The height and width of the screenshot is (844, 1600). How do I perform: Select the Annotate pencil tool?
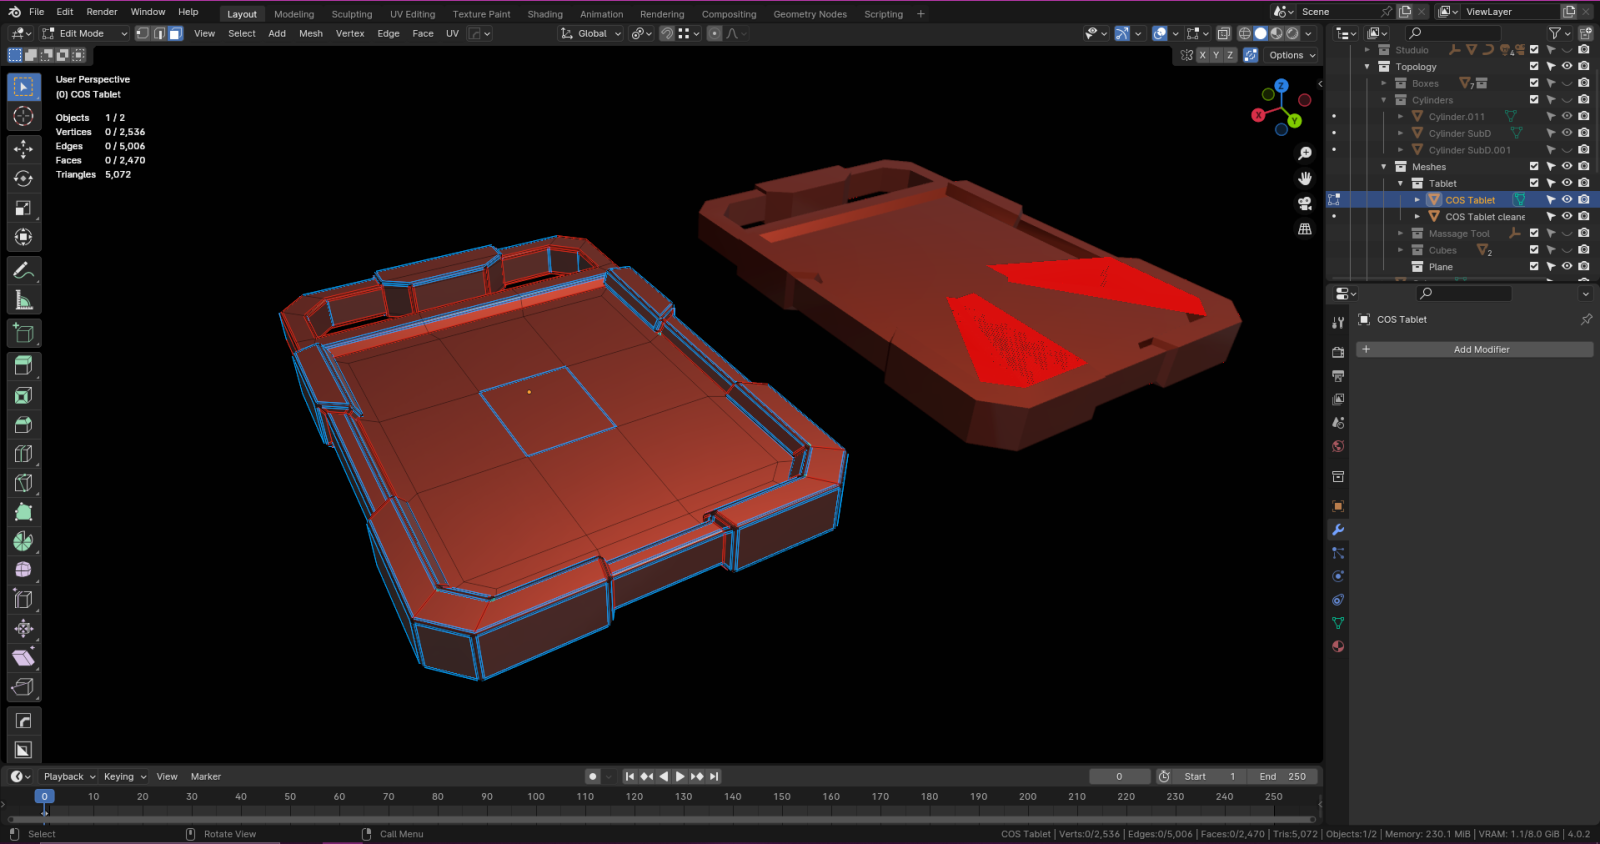point(23,271)
